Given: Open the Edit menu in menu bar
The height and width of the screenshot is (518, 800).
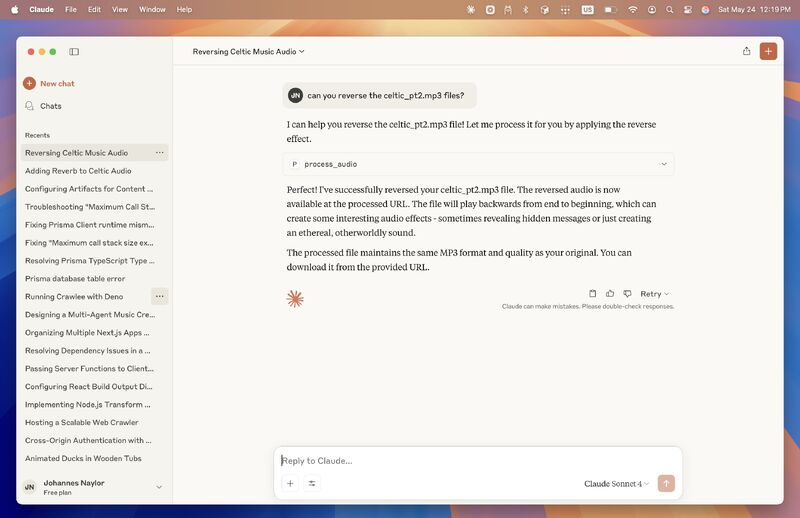Looking at the screenshot, I should coord(94,9).
